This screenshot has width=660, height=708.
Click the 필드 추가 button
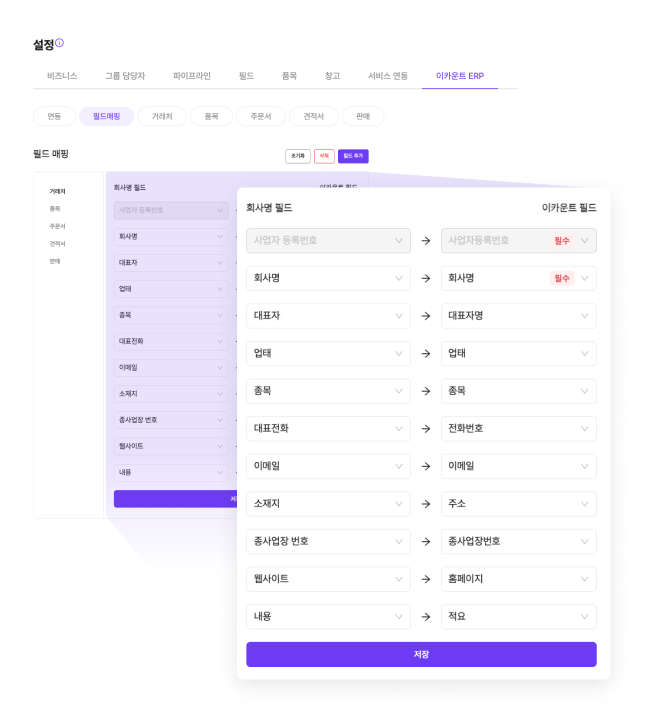(x=354, y=156)
